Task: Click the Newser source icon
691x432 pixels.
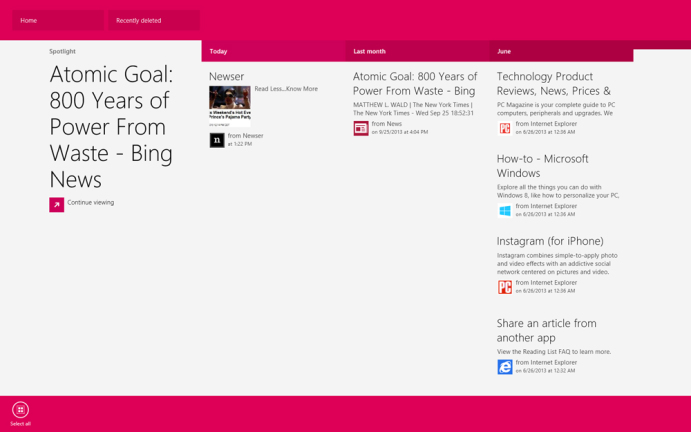Action: coord(217,140)
